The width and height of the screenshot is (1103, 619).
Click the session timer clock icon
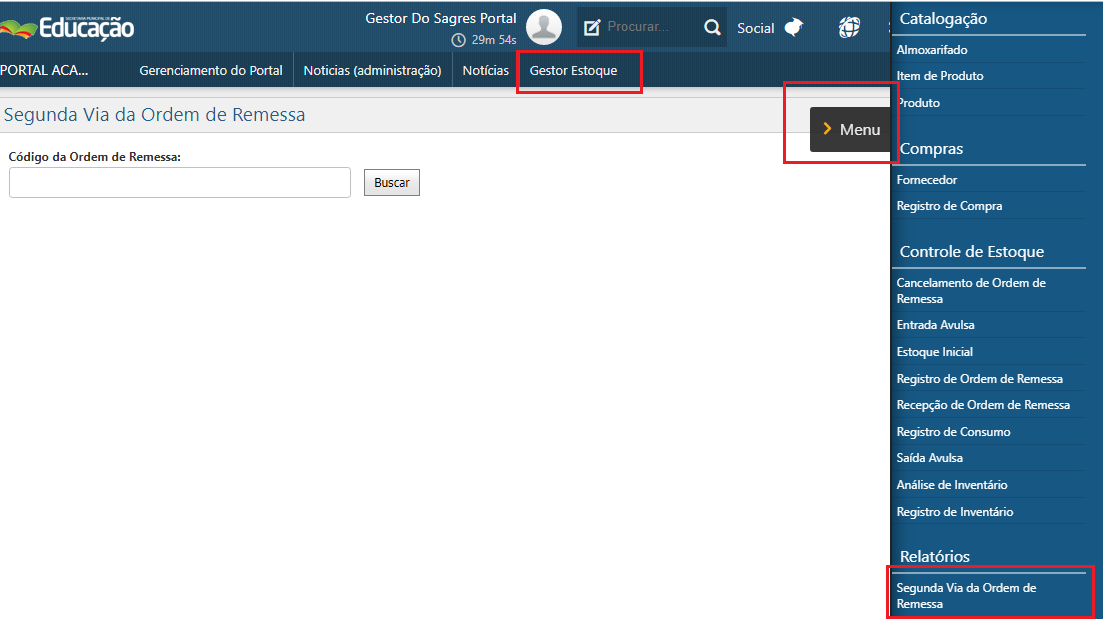coord(458,40)
